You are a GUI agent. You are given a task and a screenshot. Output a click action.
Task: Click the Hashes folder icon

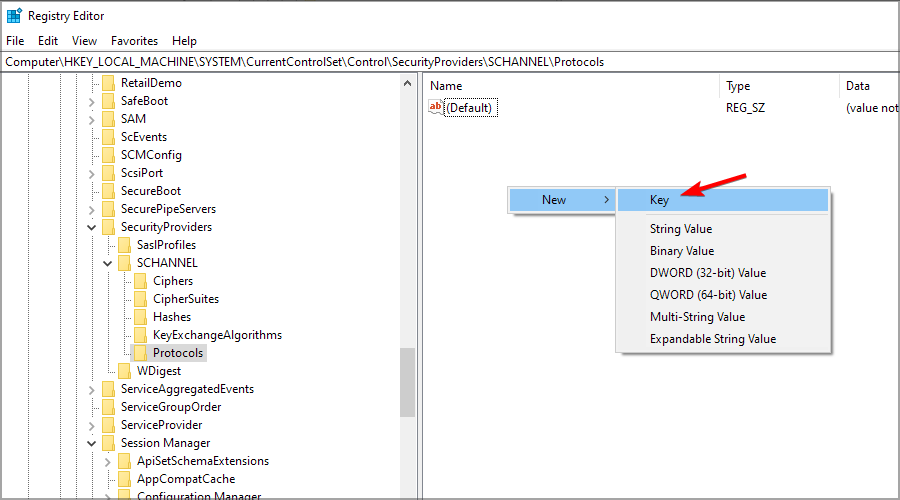[x=141, y=317]
